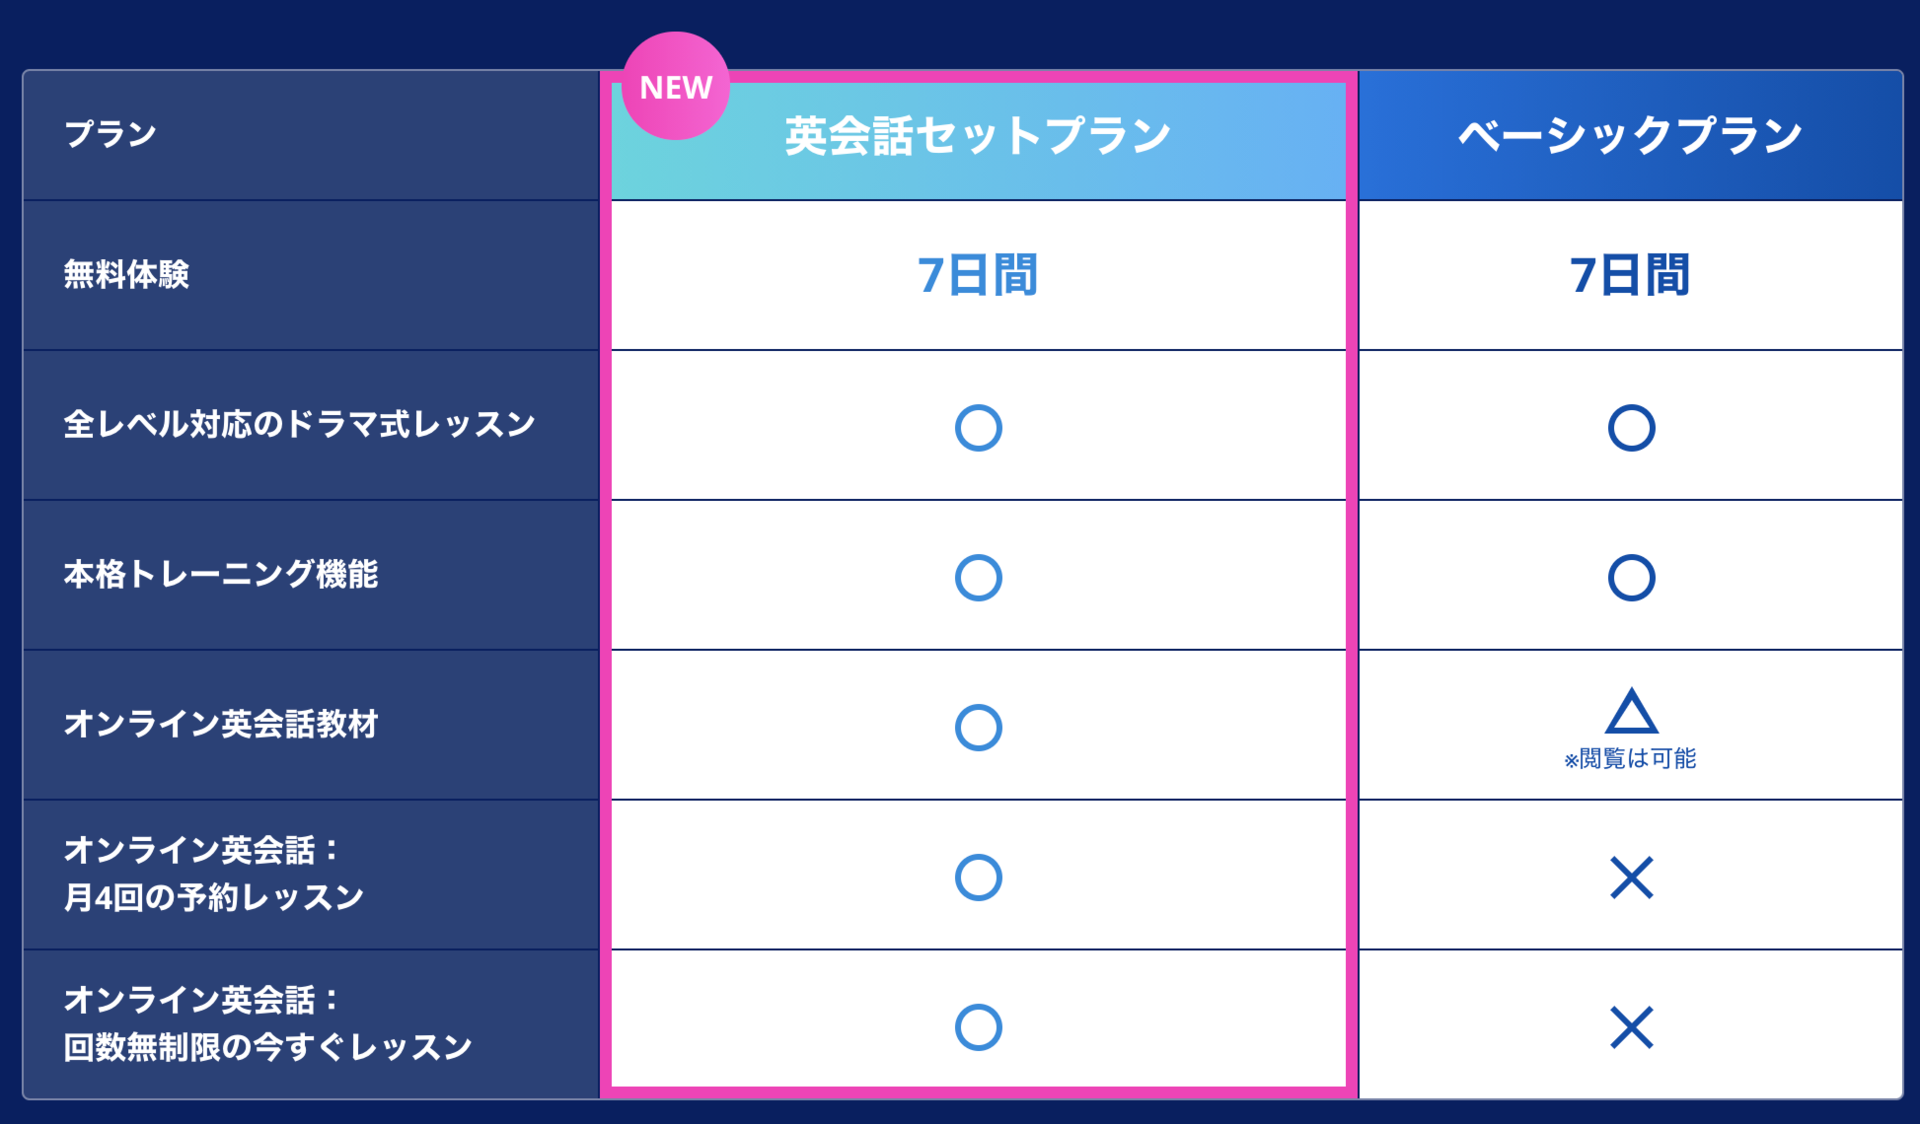Select the 英会話セットプラン column header
This screenshot has width=1920, height=1124.
[978, 137]
